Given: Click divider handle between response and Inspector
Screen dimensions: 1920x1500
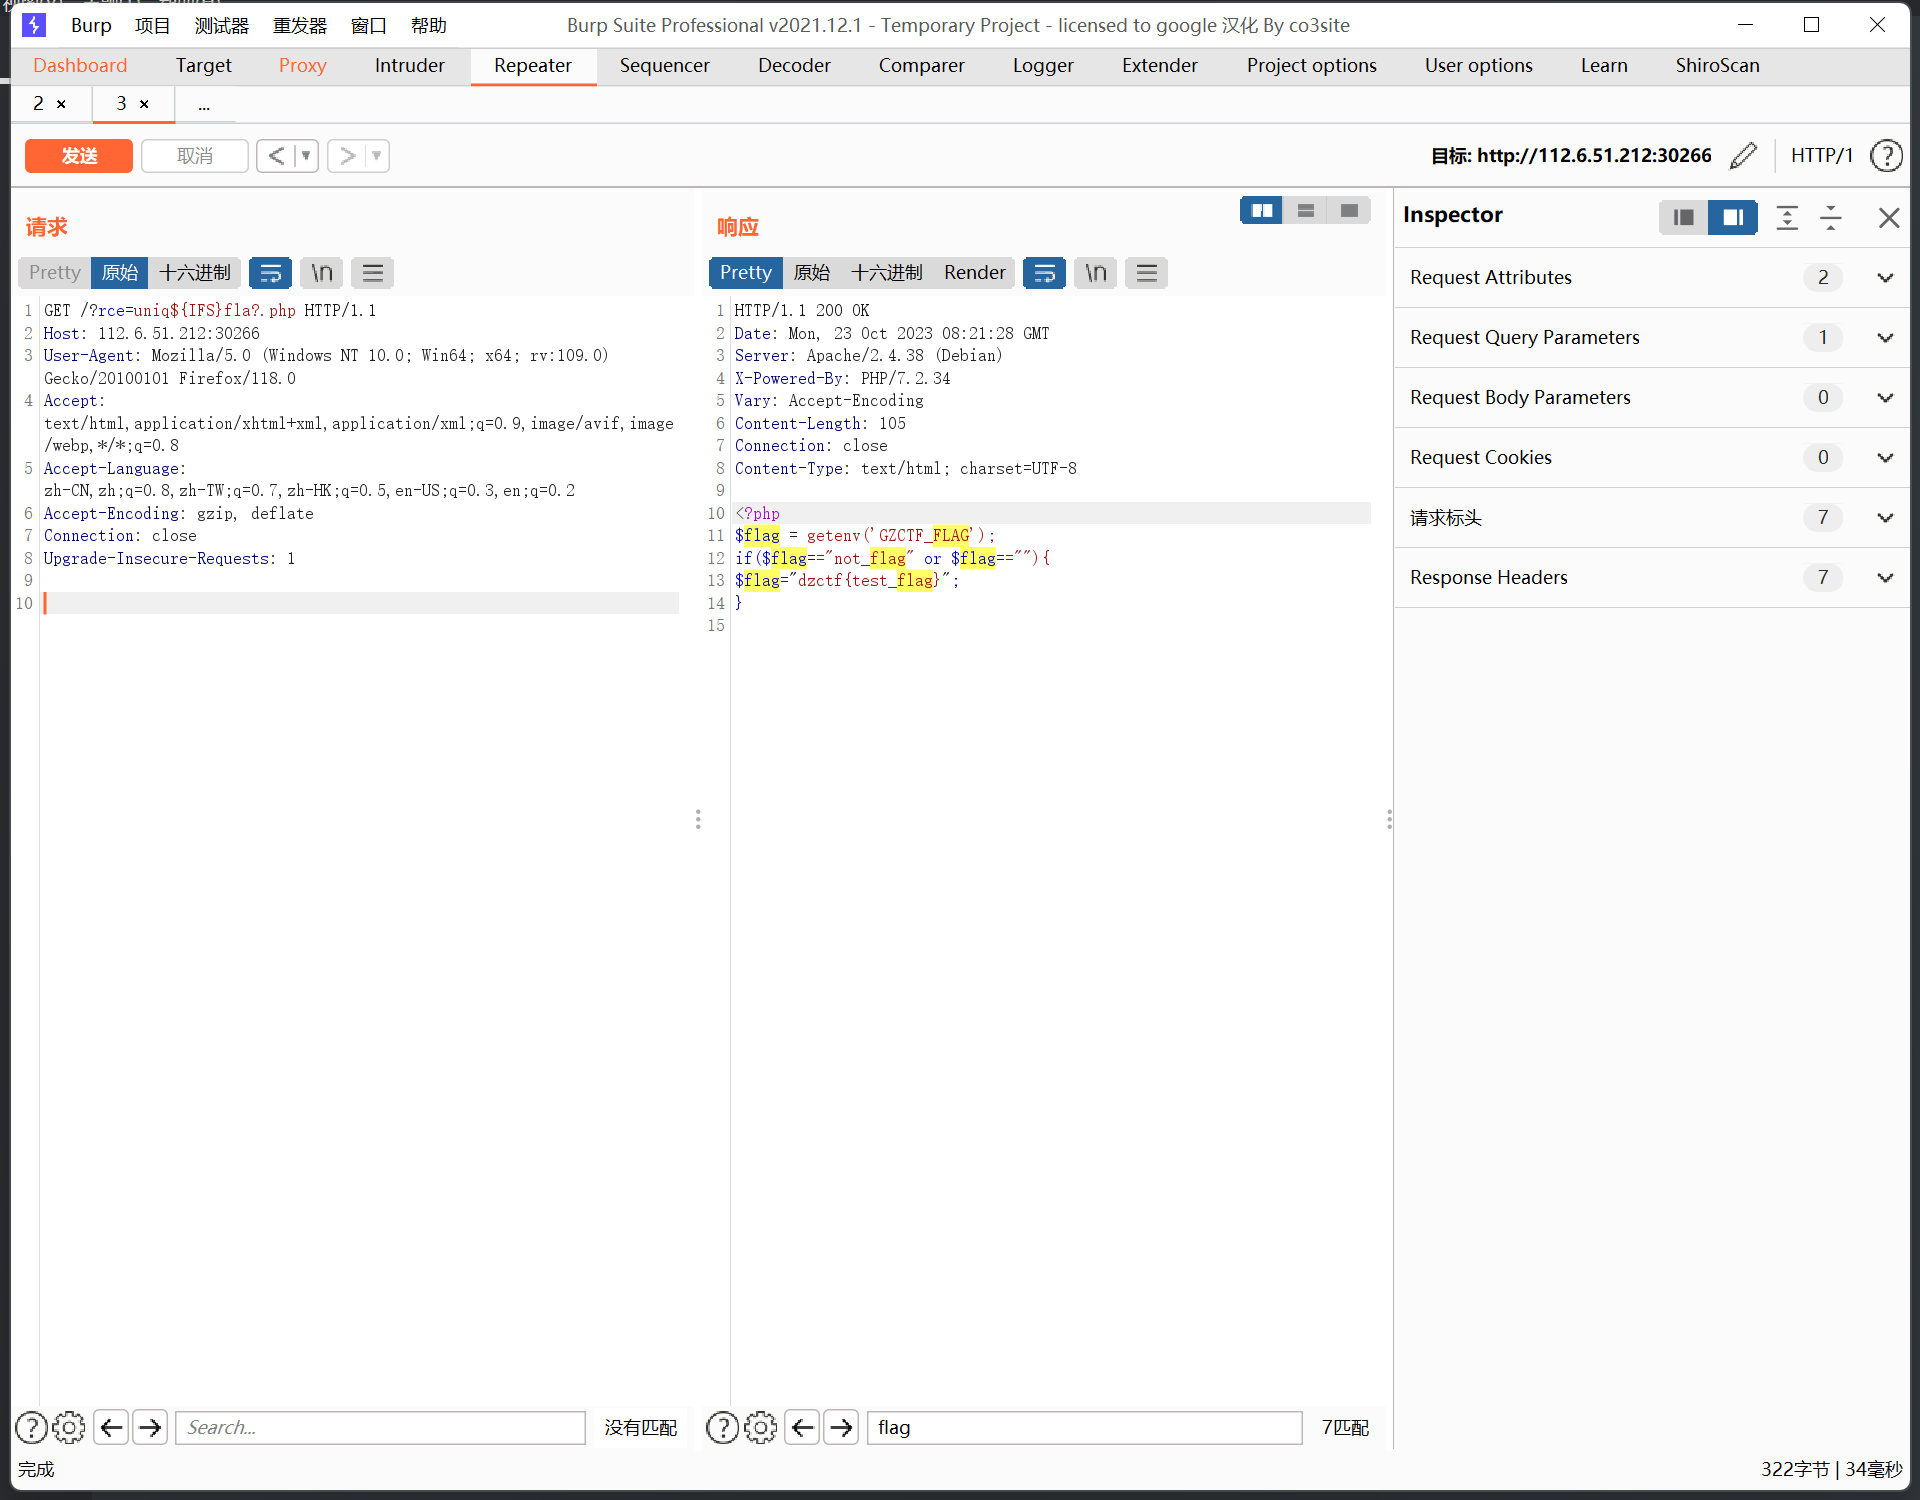Looking at the screenshot, I should click(x=1389, y=820).
